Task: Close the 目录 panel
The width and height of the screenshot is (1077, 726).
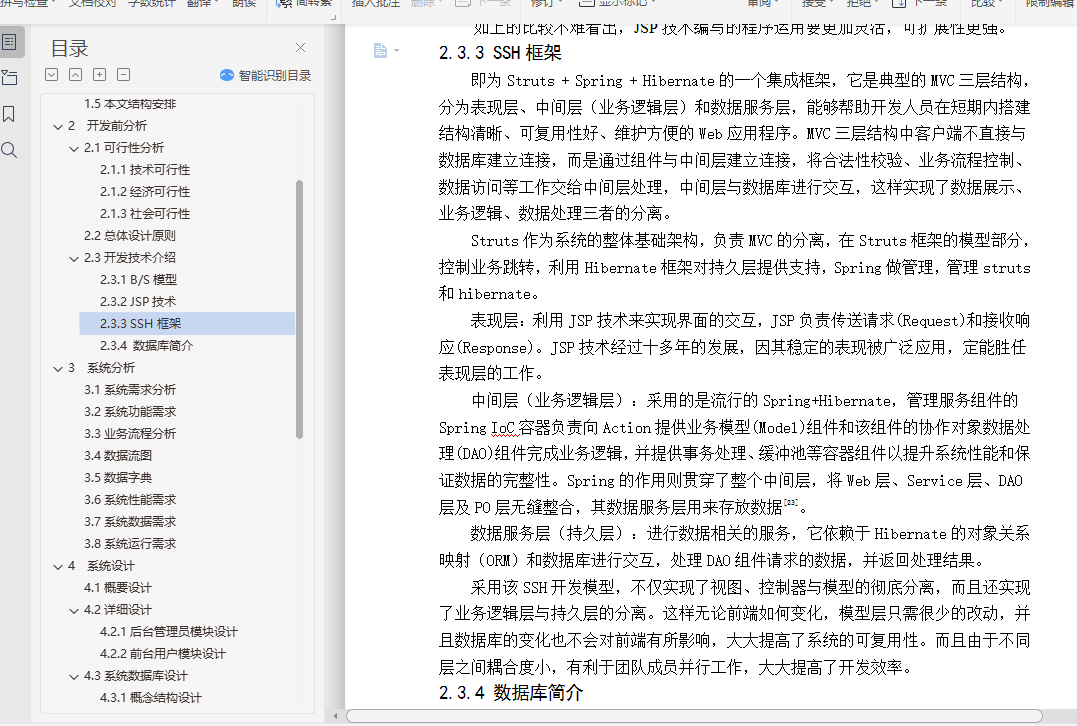Action: pos(300,47)
